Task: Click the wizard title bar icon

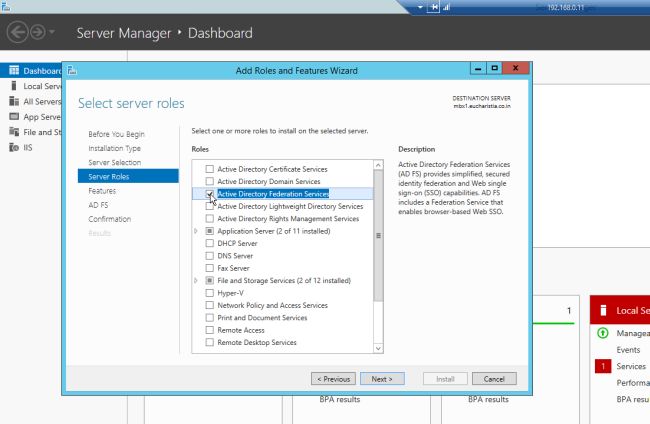Action: click(72, 70)
